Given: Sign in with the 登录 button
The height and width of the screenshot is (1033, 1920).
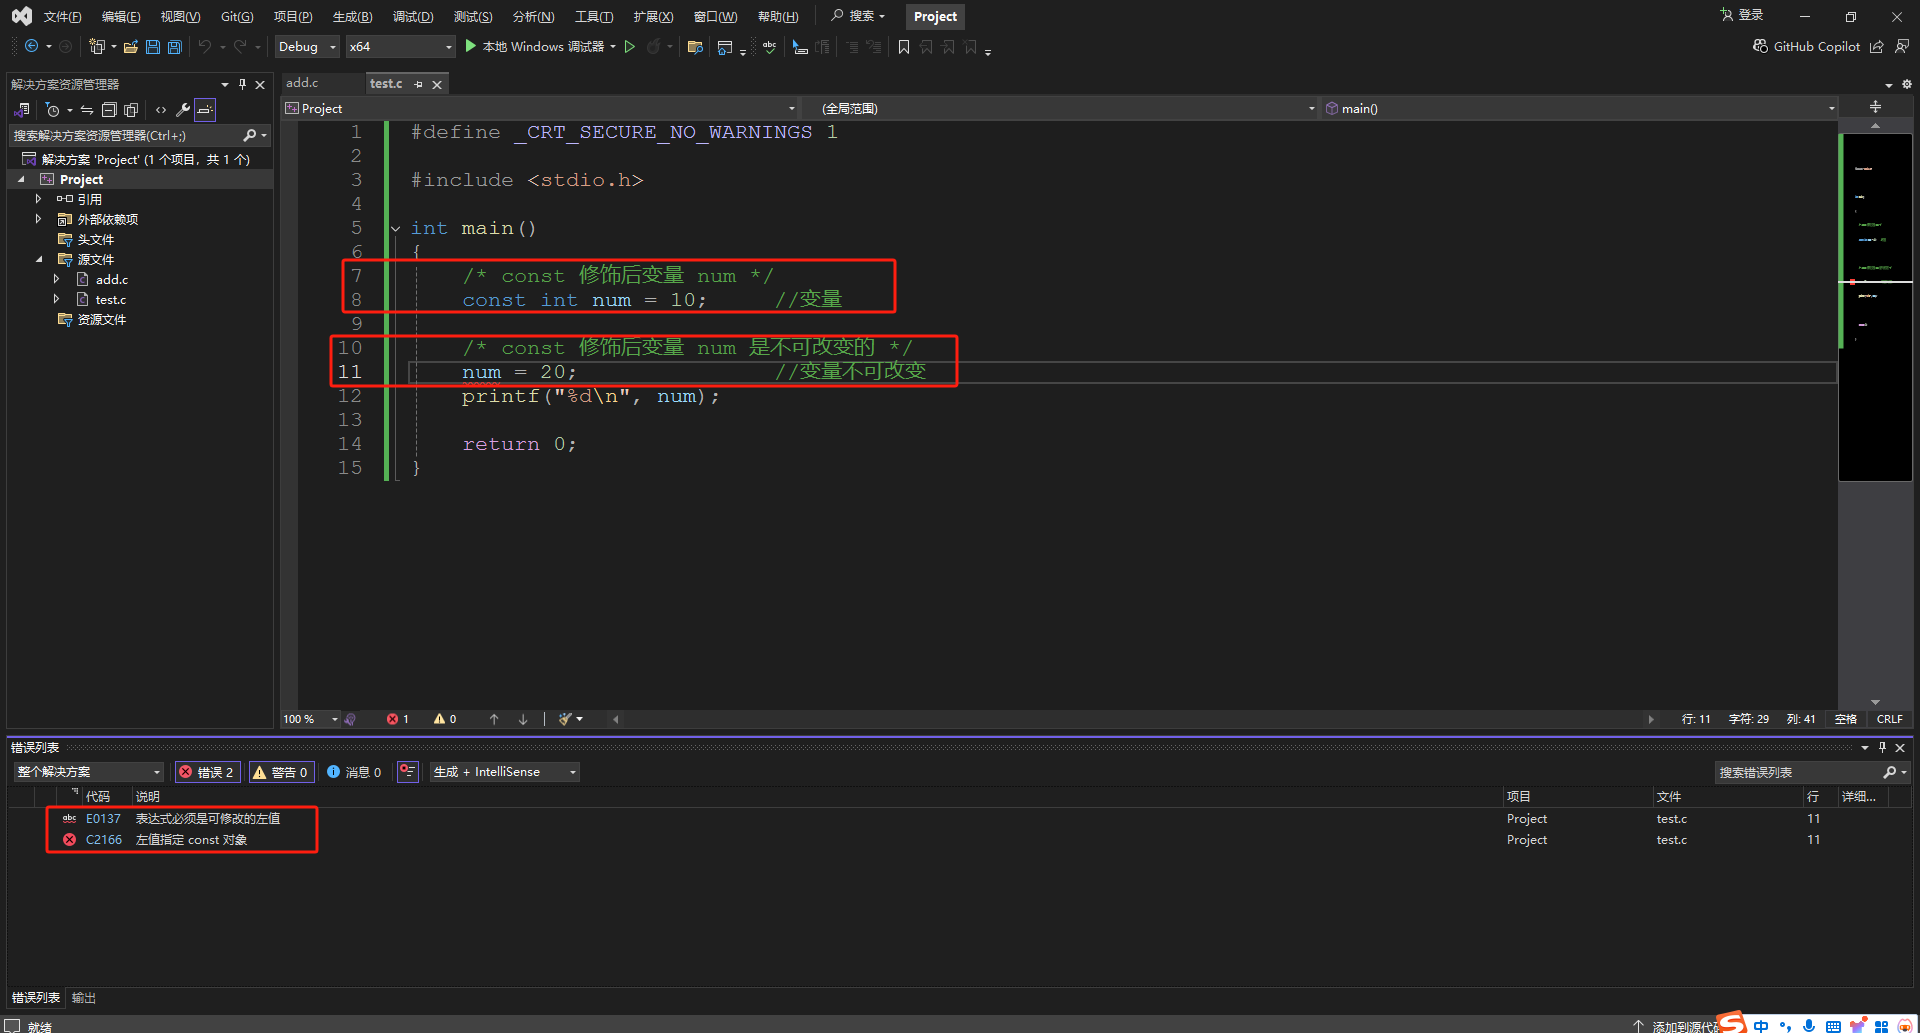Looking at the screenshot, I should tap(1742, 15).
